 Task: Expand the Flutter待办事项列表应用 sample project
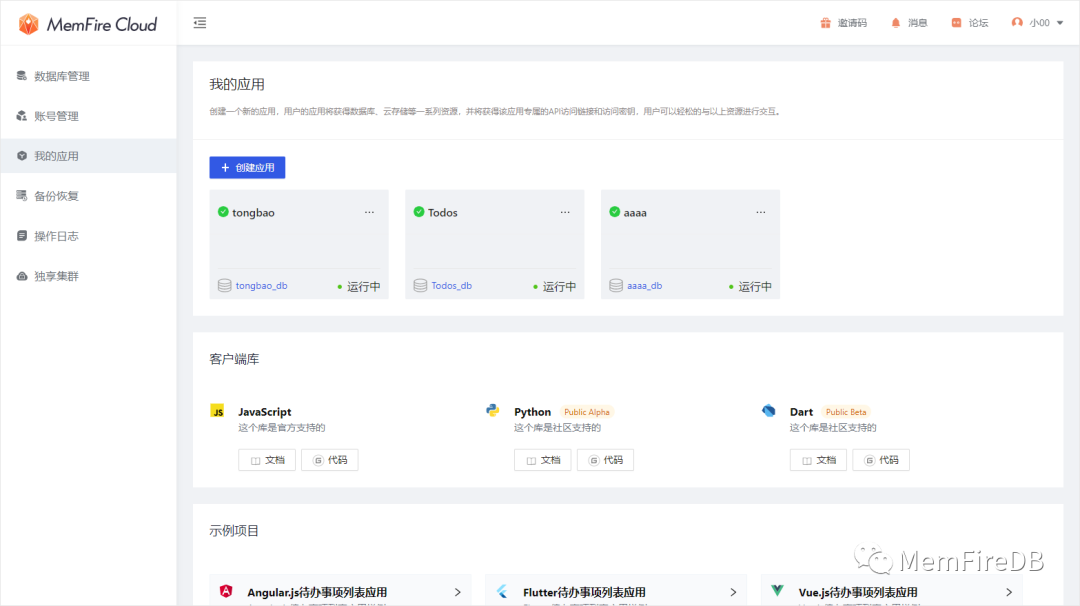coord(734,591)
